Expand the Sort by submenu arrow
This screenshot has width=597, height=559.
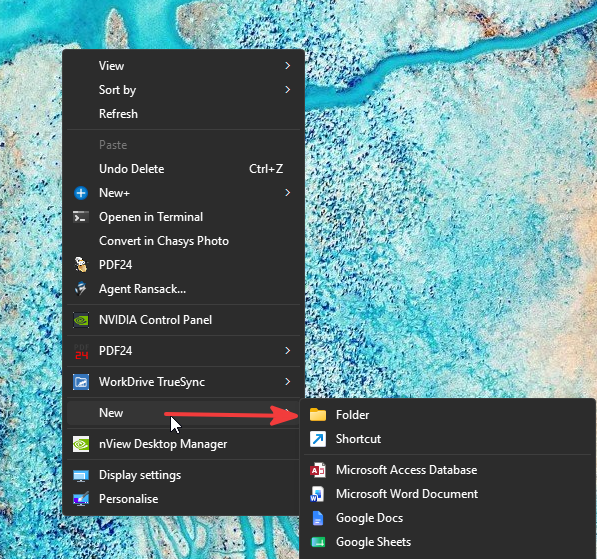pyautogui.click(x=287, y=90)
